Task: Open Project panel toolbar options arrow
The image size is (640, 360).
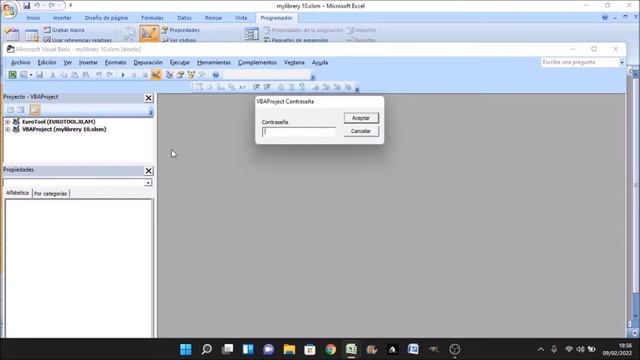Action: point(151,112)
